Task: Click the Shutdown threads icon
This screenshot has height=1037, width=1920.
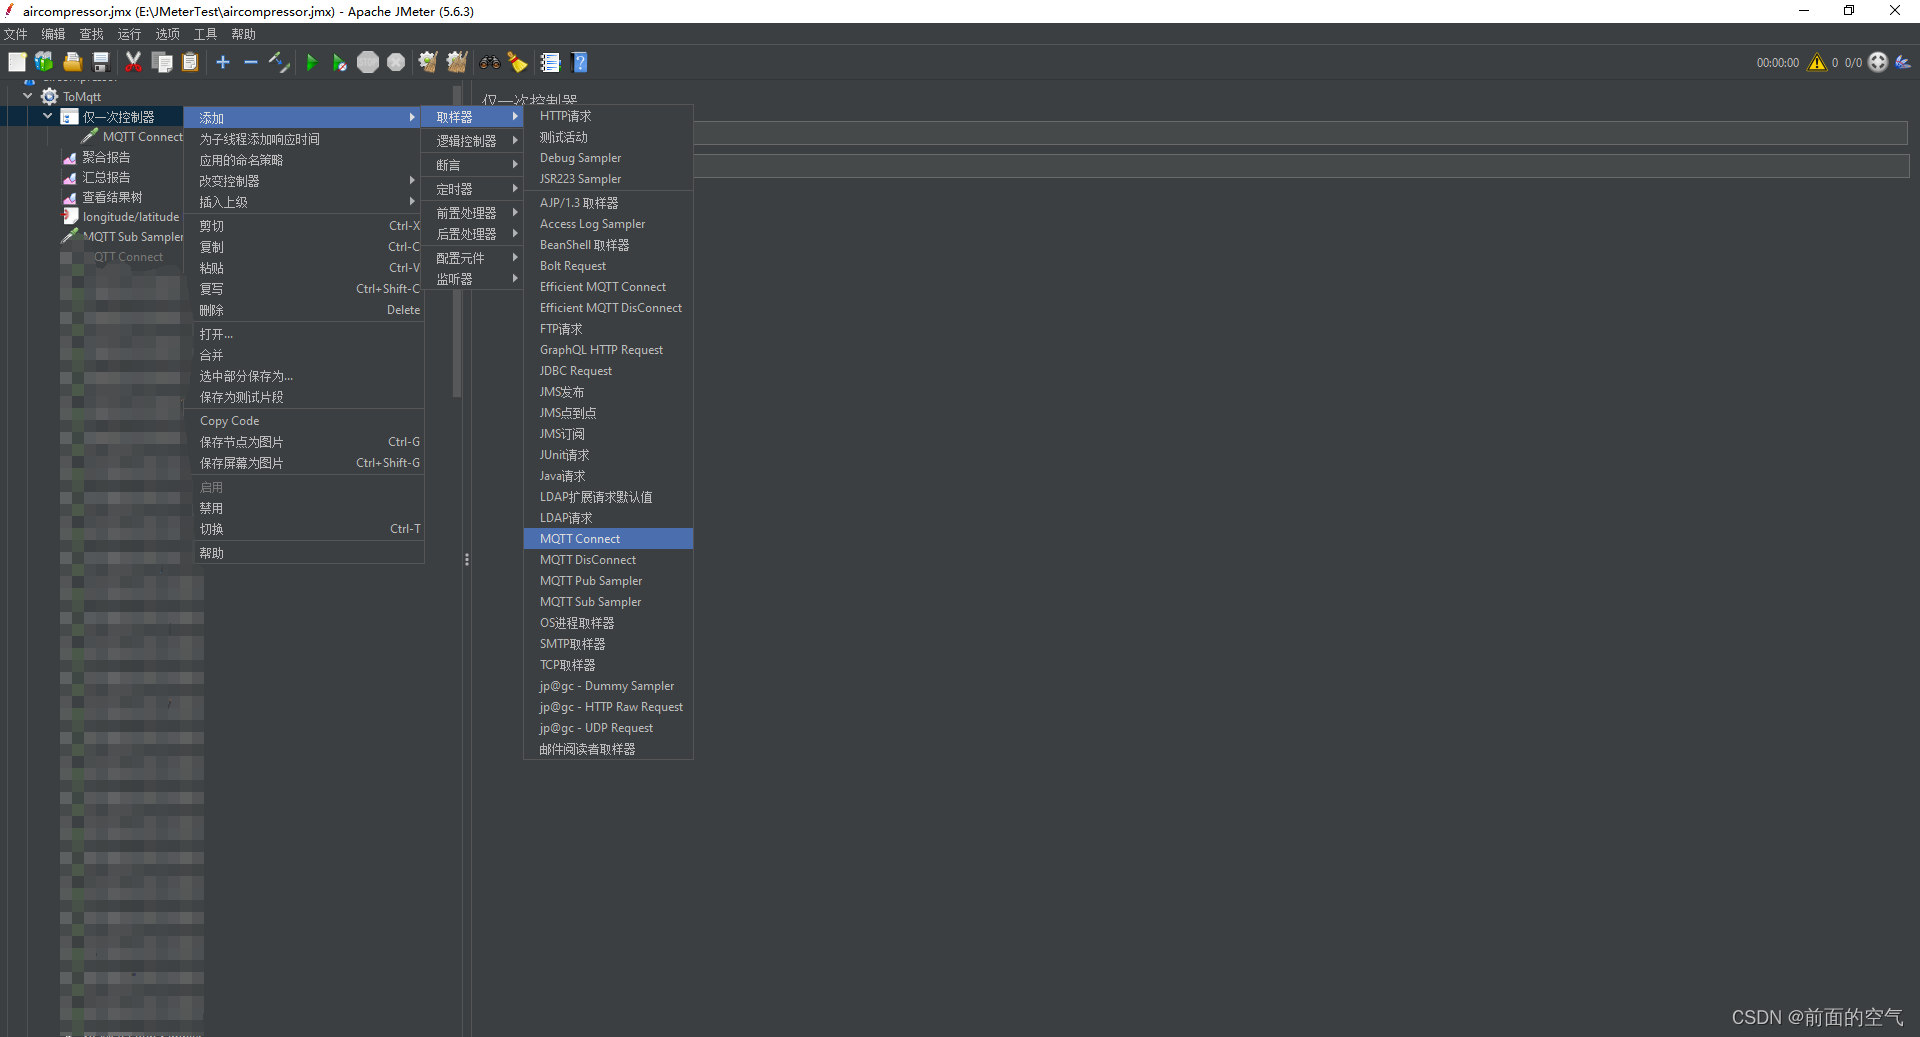Action: tap(396, 62)
